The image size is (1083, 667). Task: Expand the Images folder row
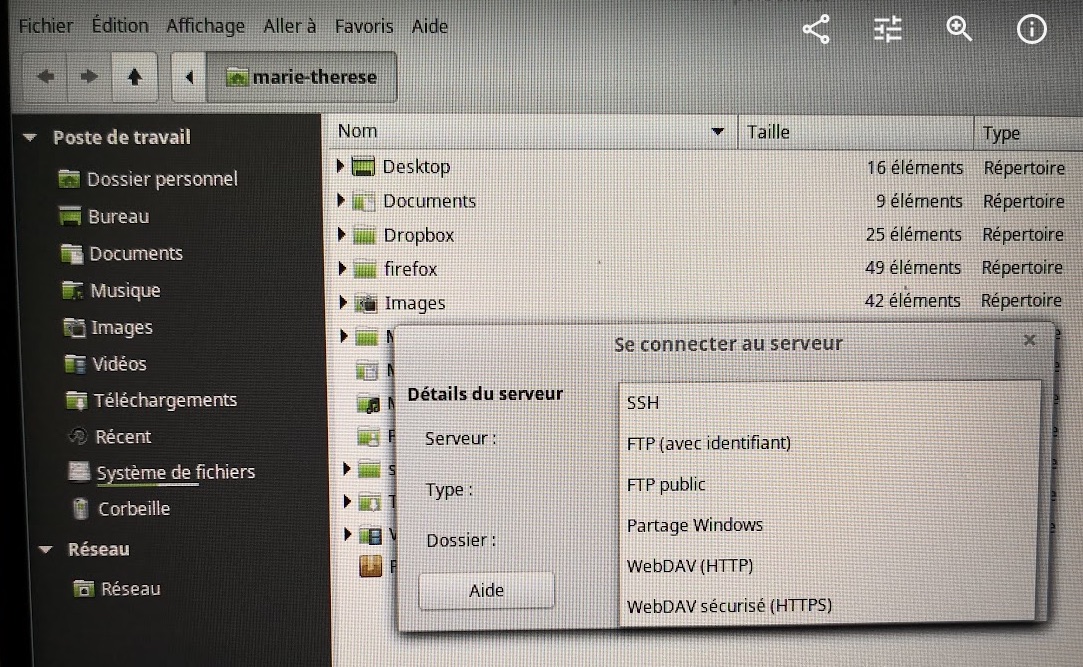tap(343, 302)
